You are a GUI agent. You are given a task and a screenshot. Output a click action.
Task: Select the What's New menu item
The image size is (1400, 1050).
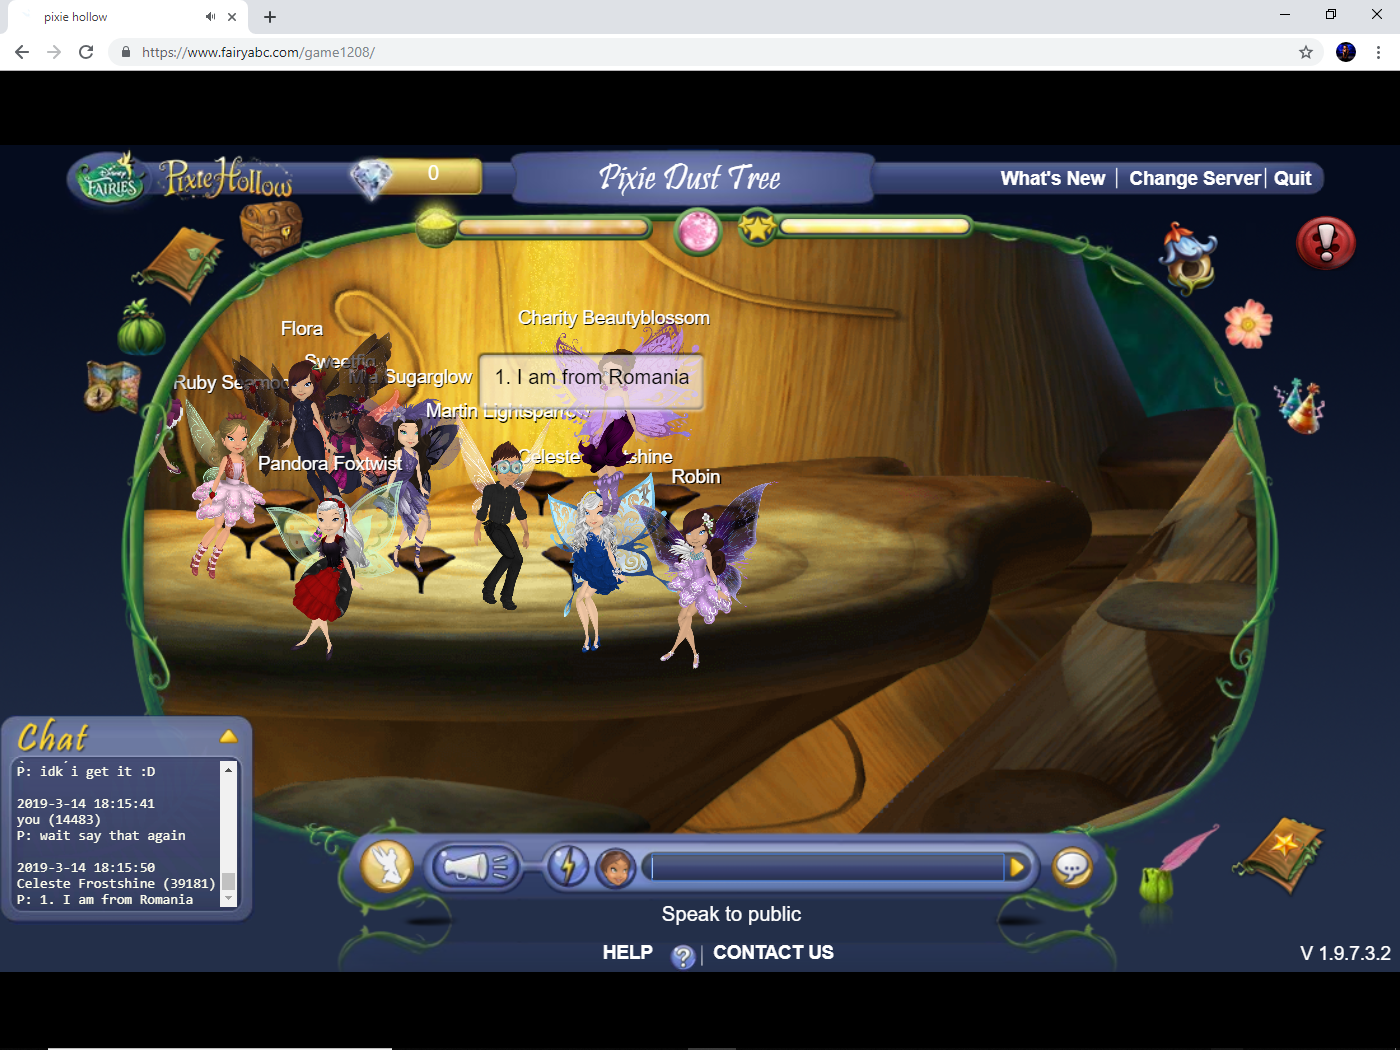1053,178
